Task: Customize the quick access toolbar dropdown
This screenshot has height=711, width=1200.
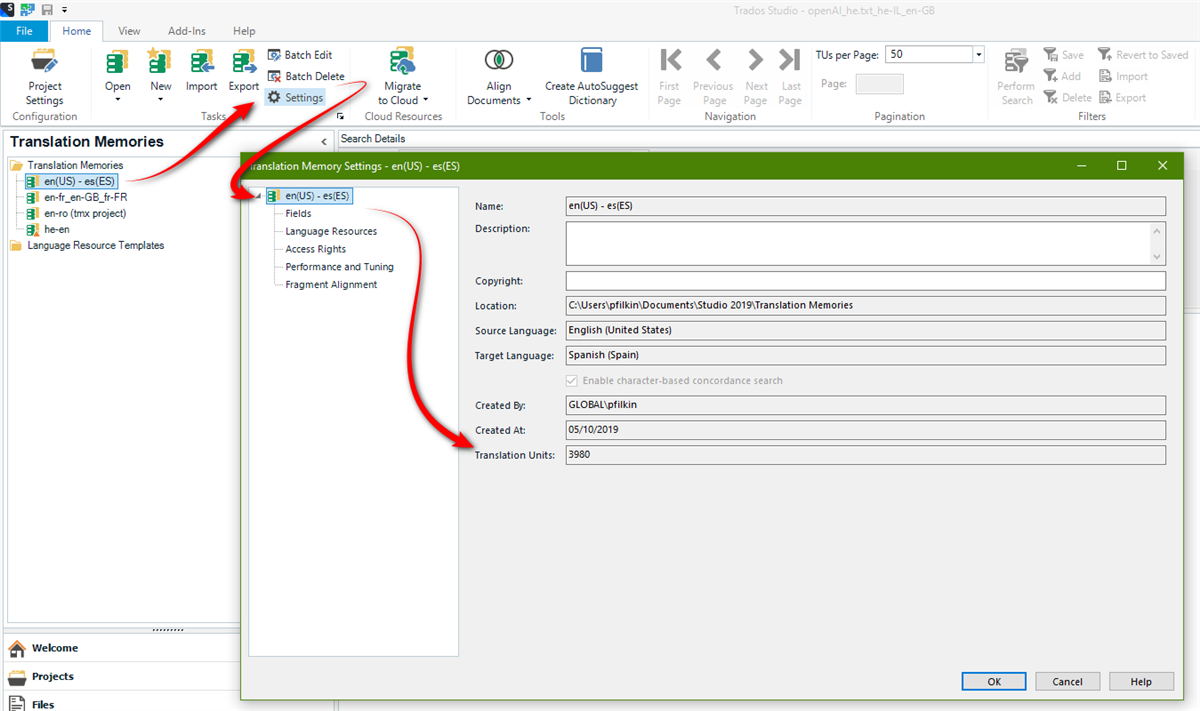Action: [x=64, y=9]
